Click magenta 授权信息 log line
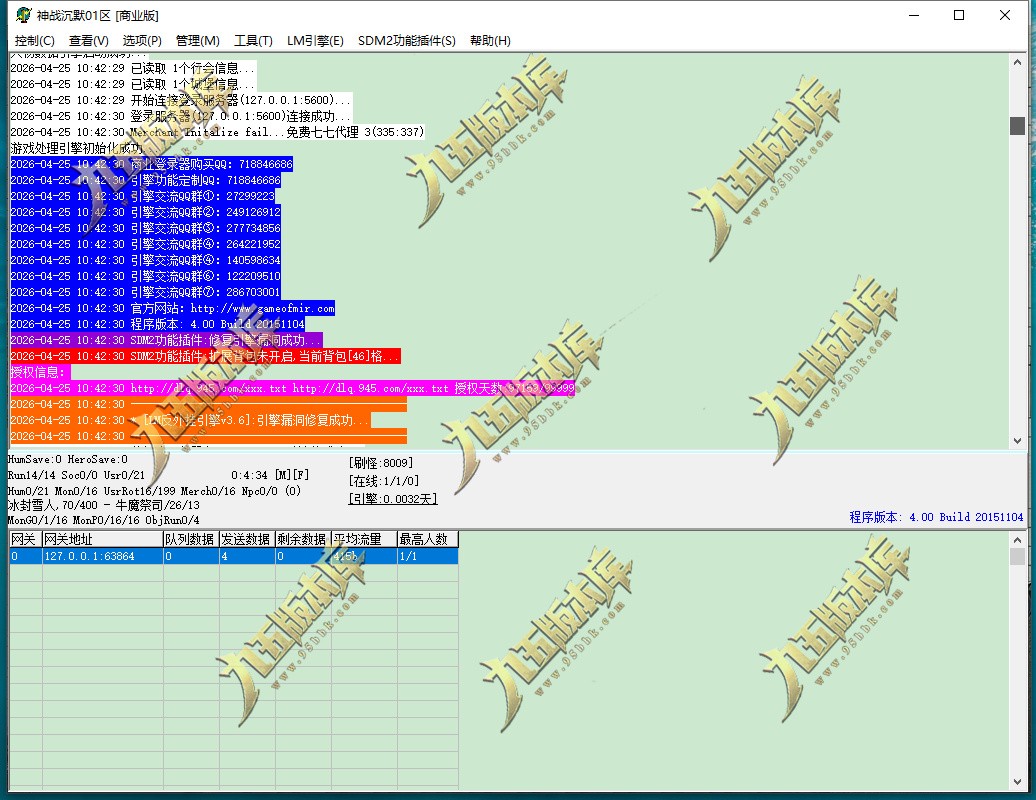 tap(40, 372)
